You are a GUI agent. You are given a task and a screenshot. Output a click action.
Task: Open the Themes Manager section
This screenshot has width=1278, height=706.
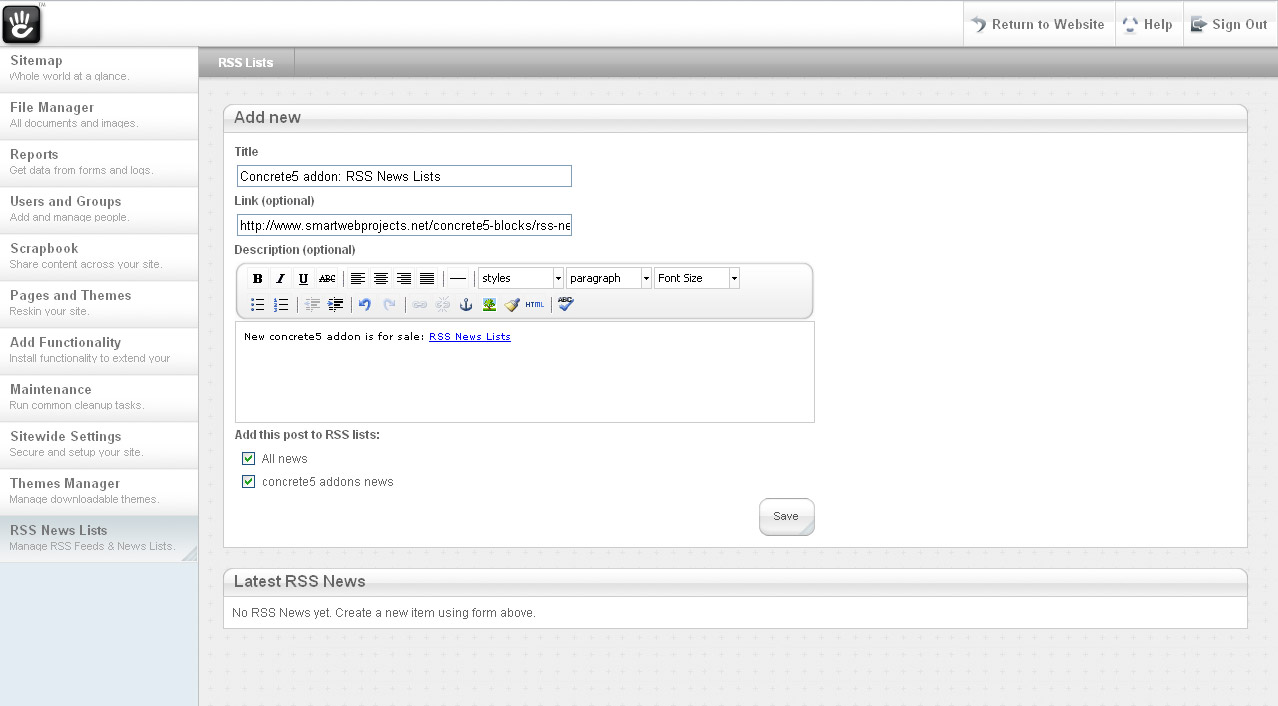pyautogui.click(x=99, y=492)
